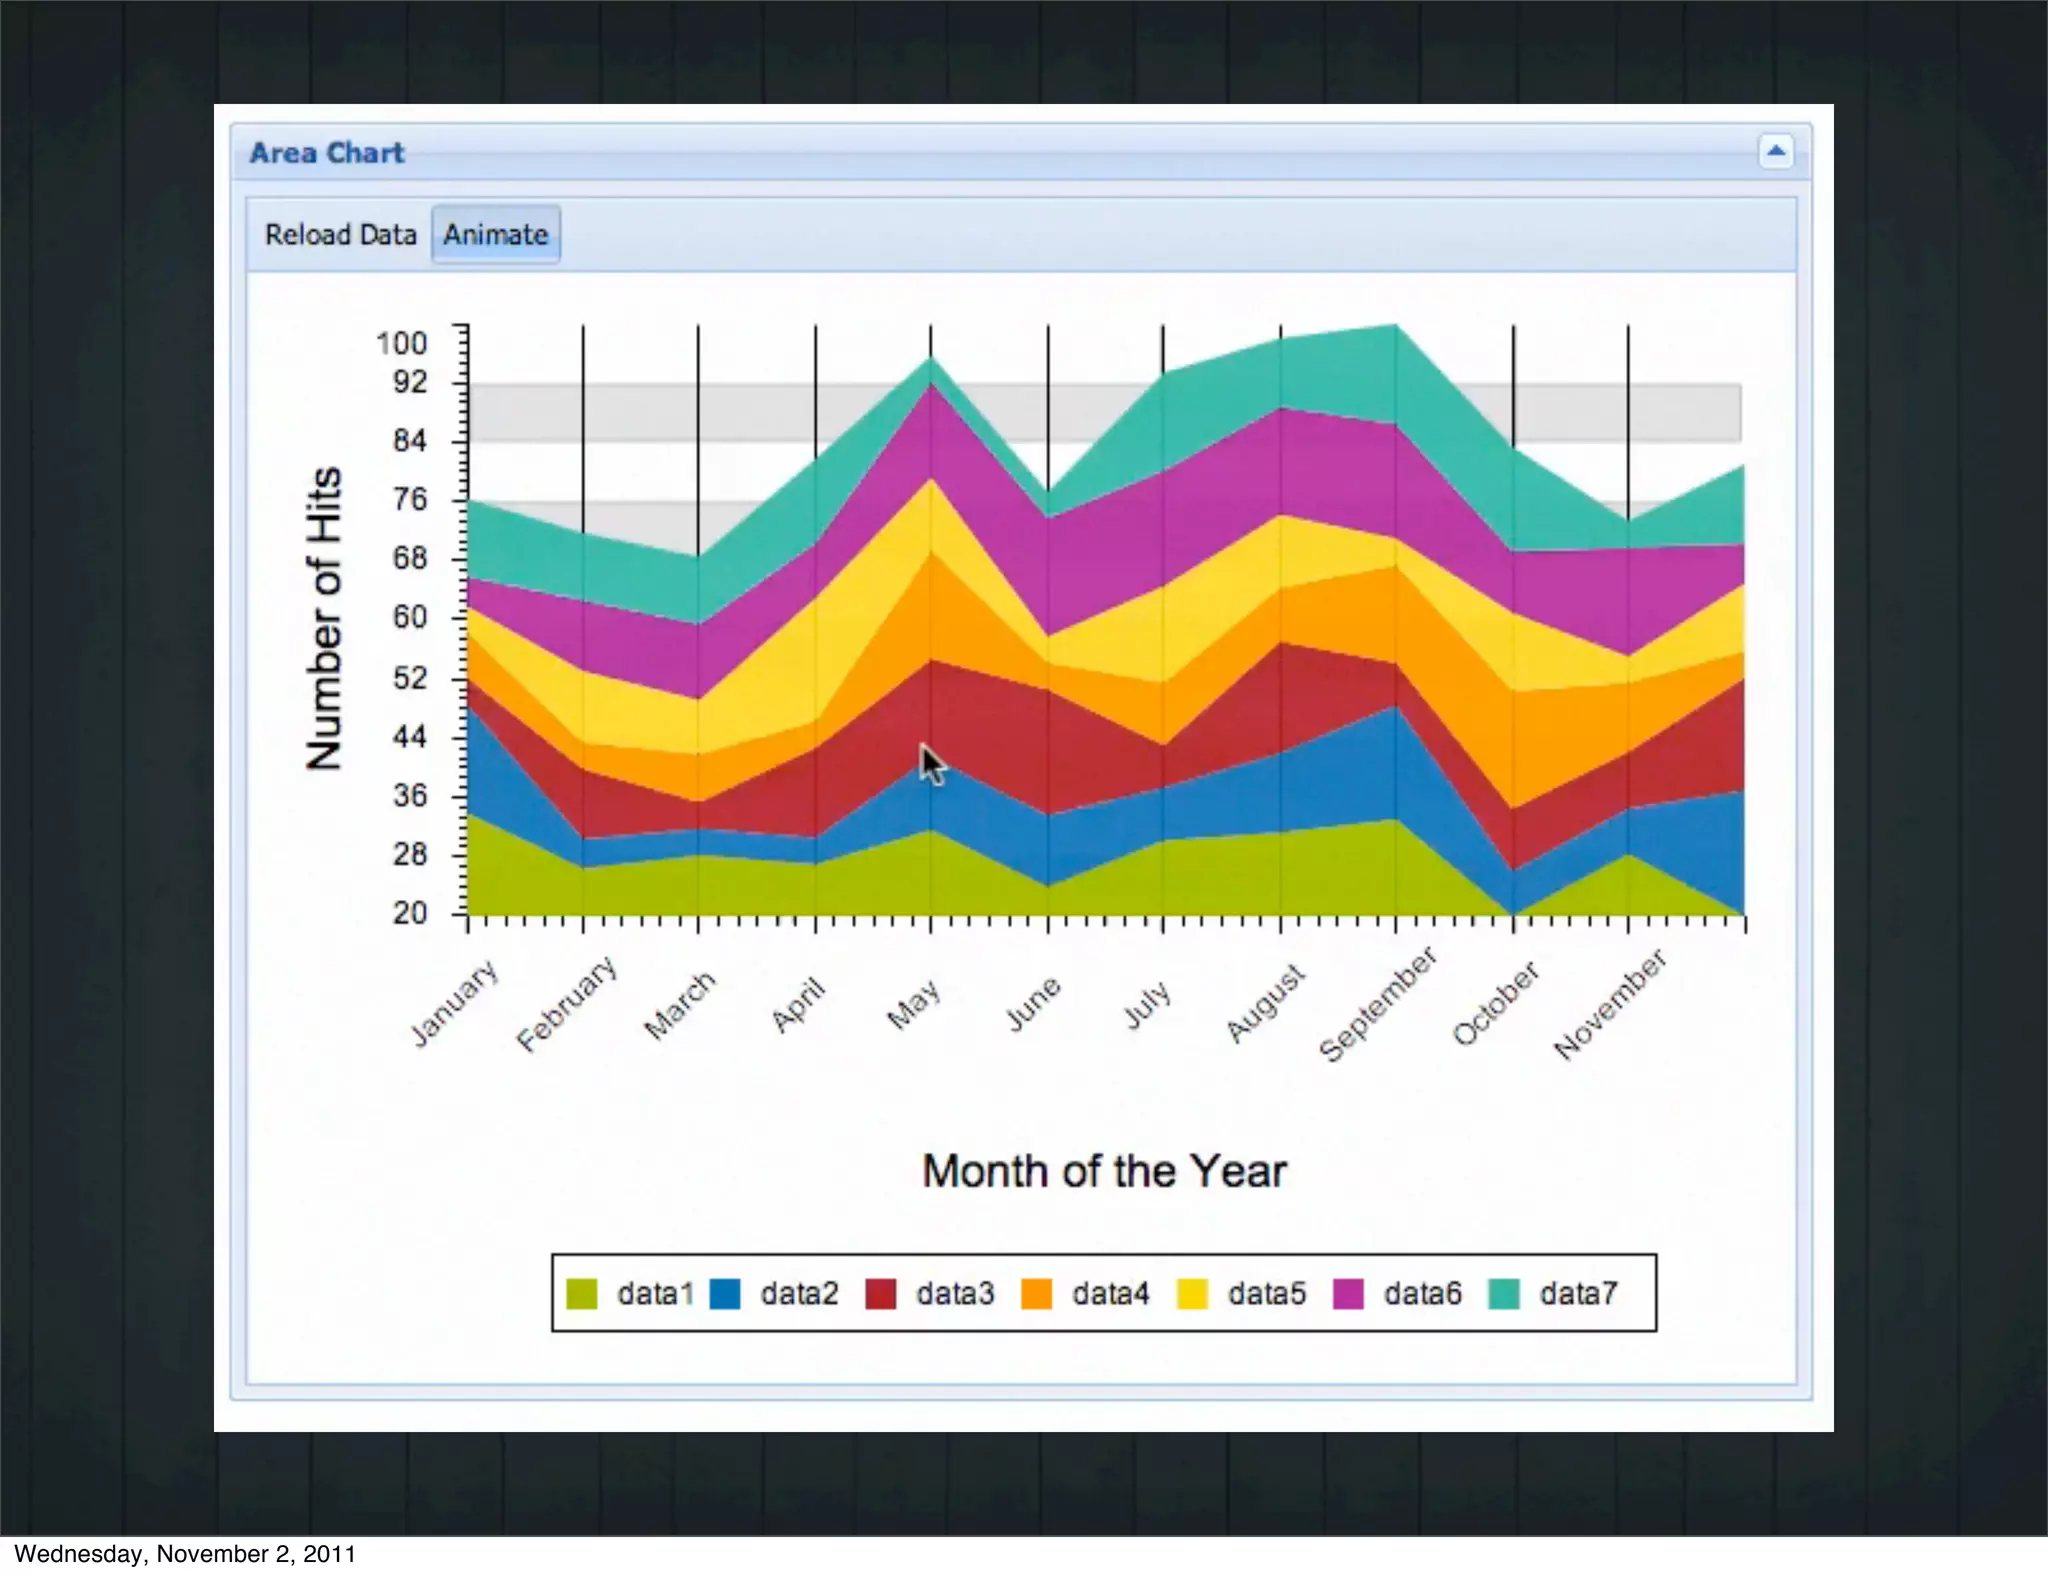Collapse the Area Chart panel
The image size is (2048, 1576).
(1775, 152)
